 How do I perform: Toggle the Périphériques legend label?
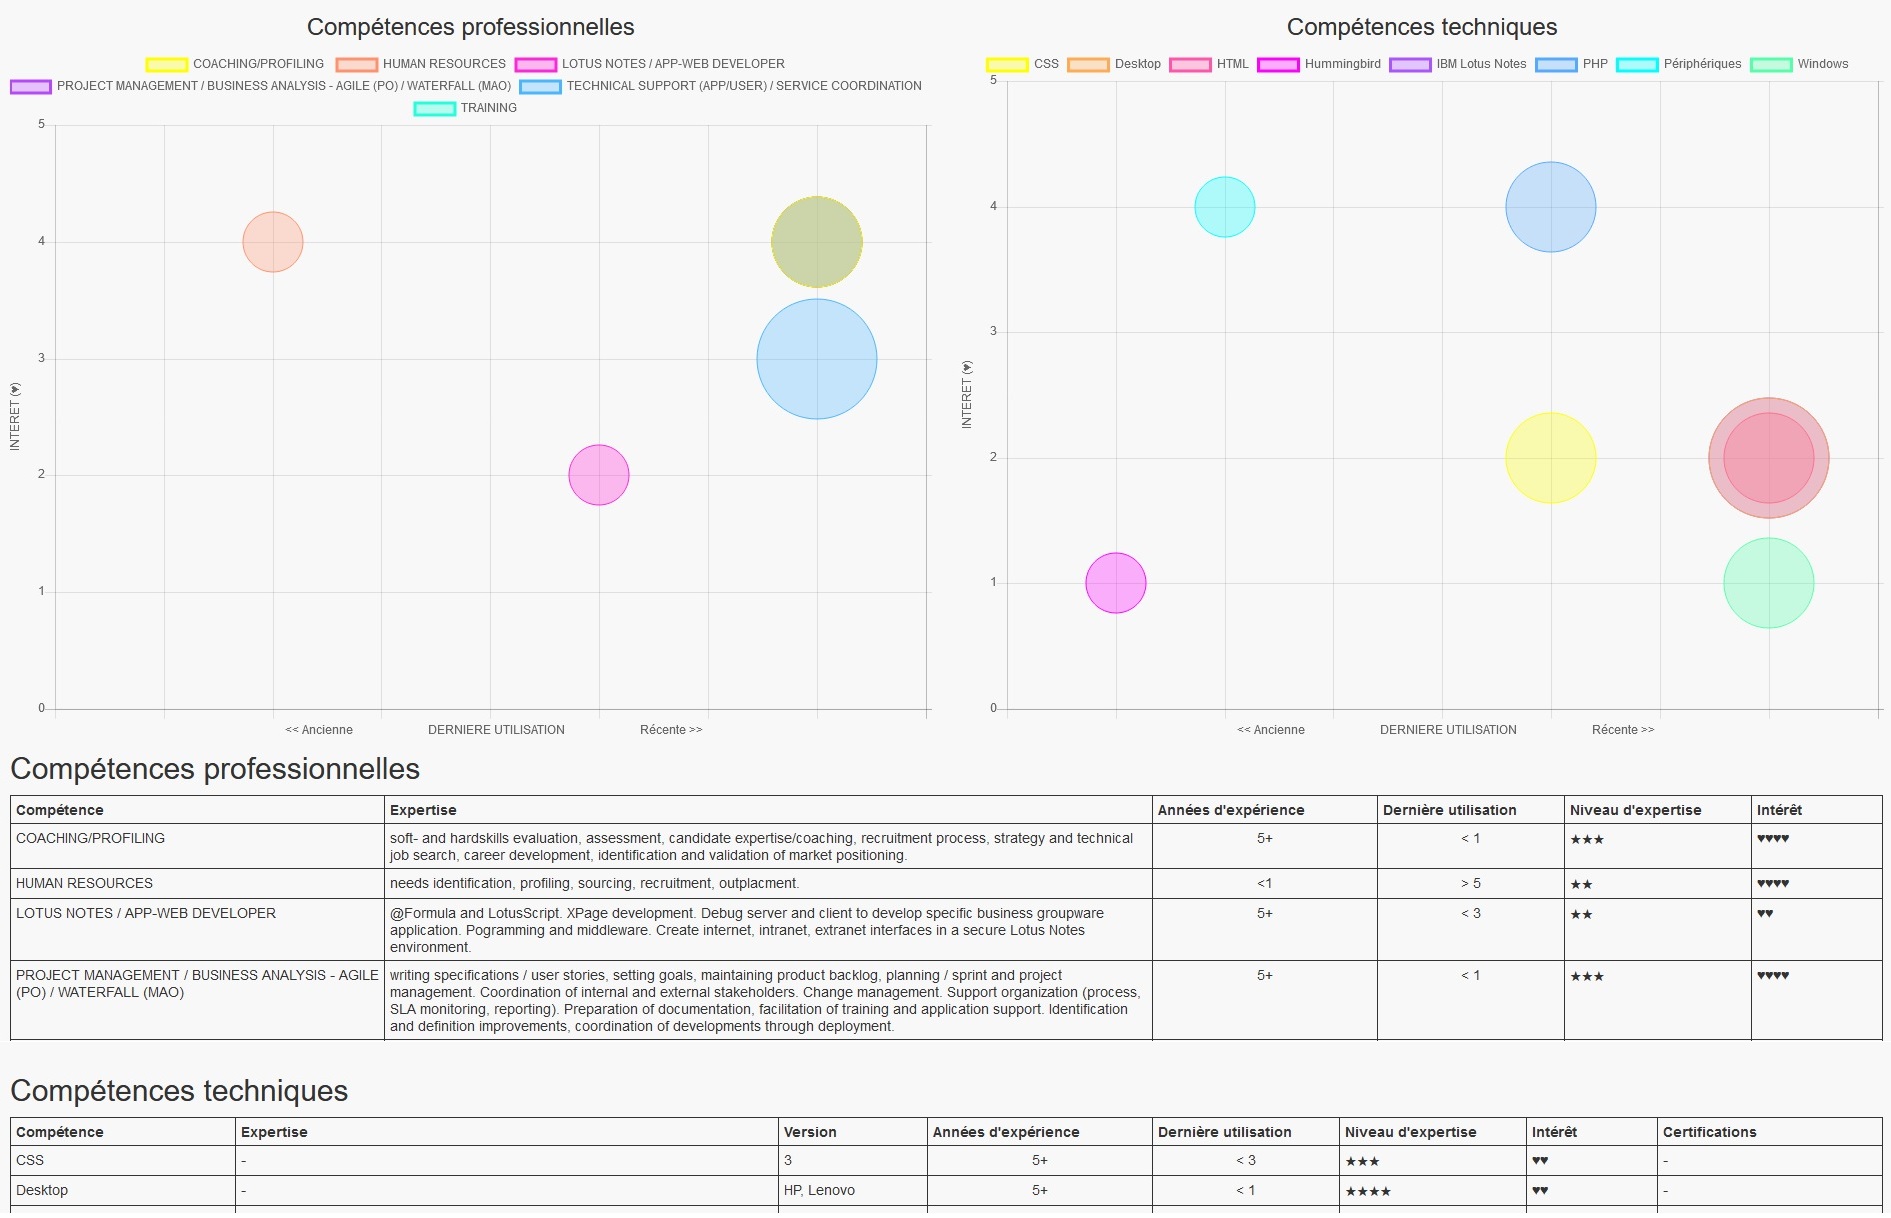point(1703,64)
